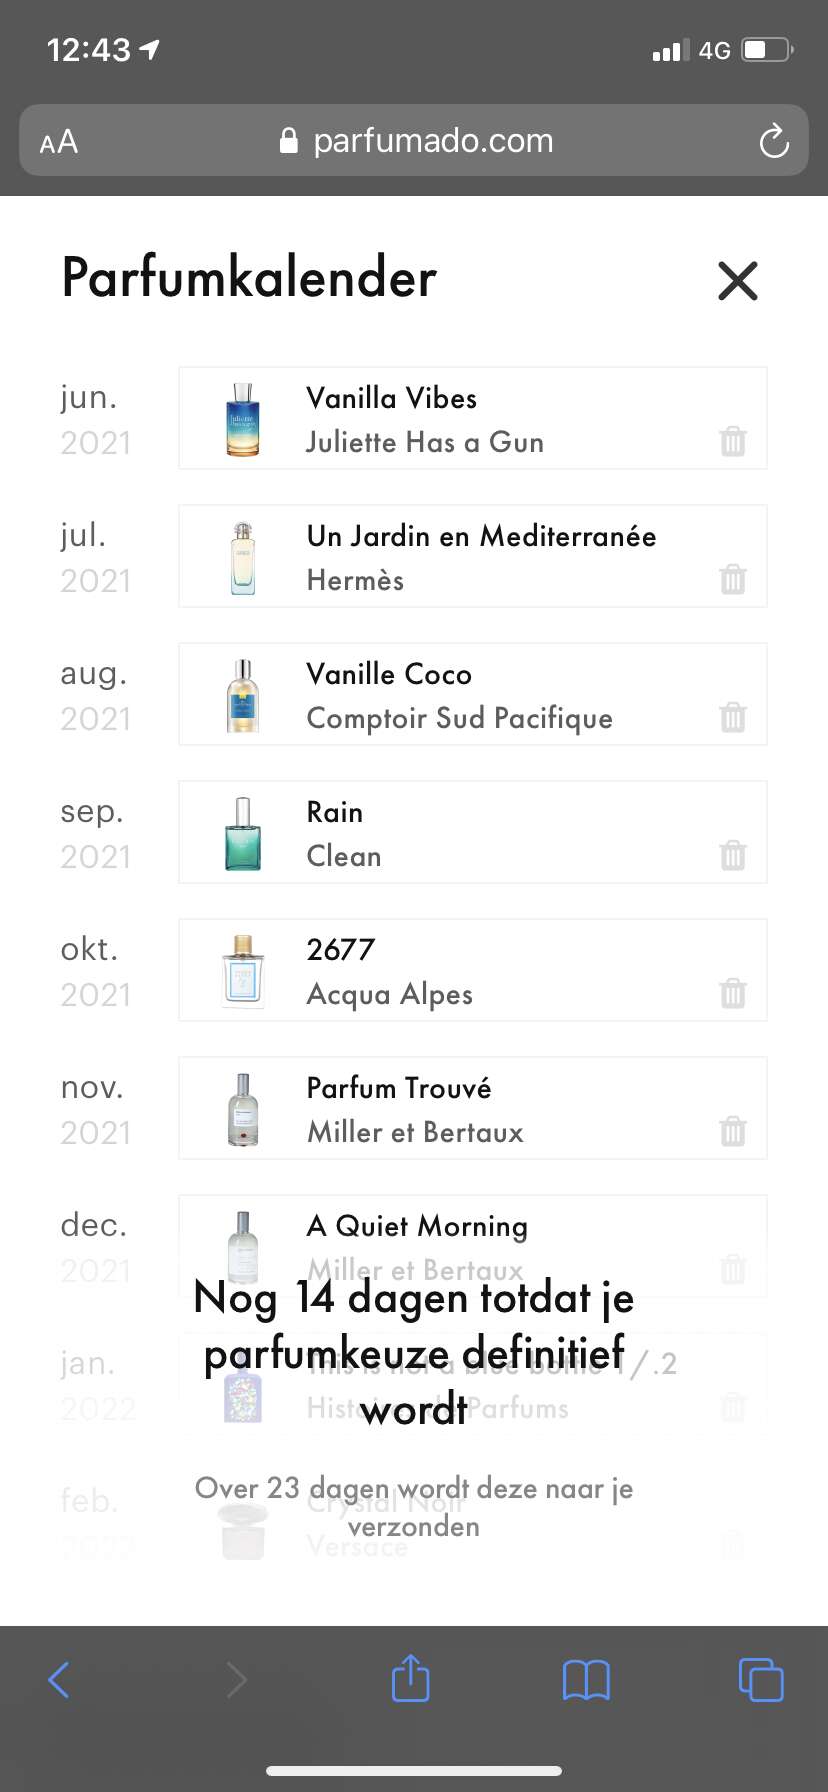Close the Parfumkalender panel
The height and width of the screenshot is (1792, 828).
coord(738,280)
